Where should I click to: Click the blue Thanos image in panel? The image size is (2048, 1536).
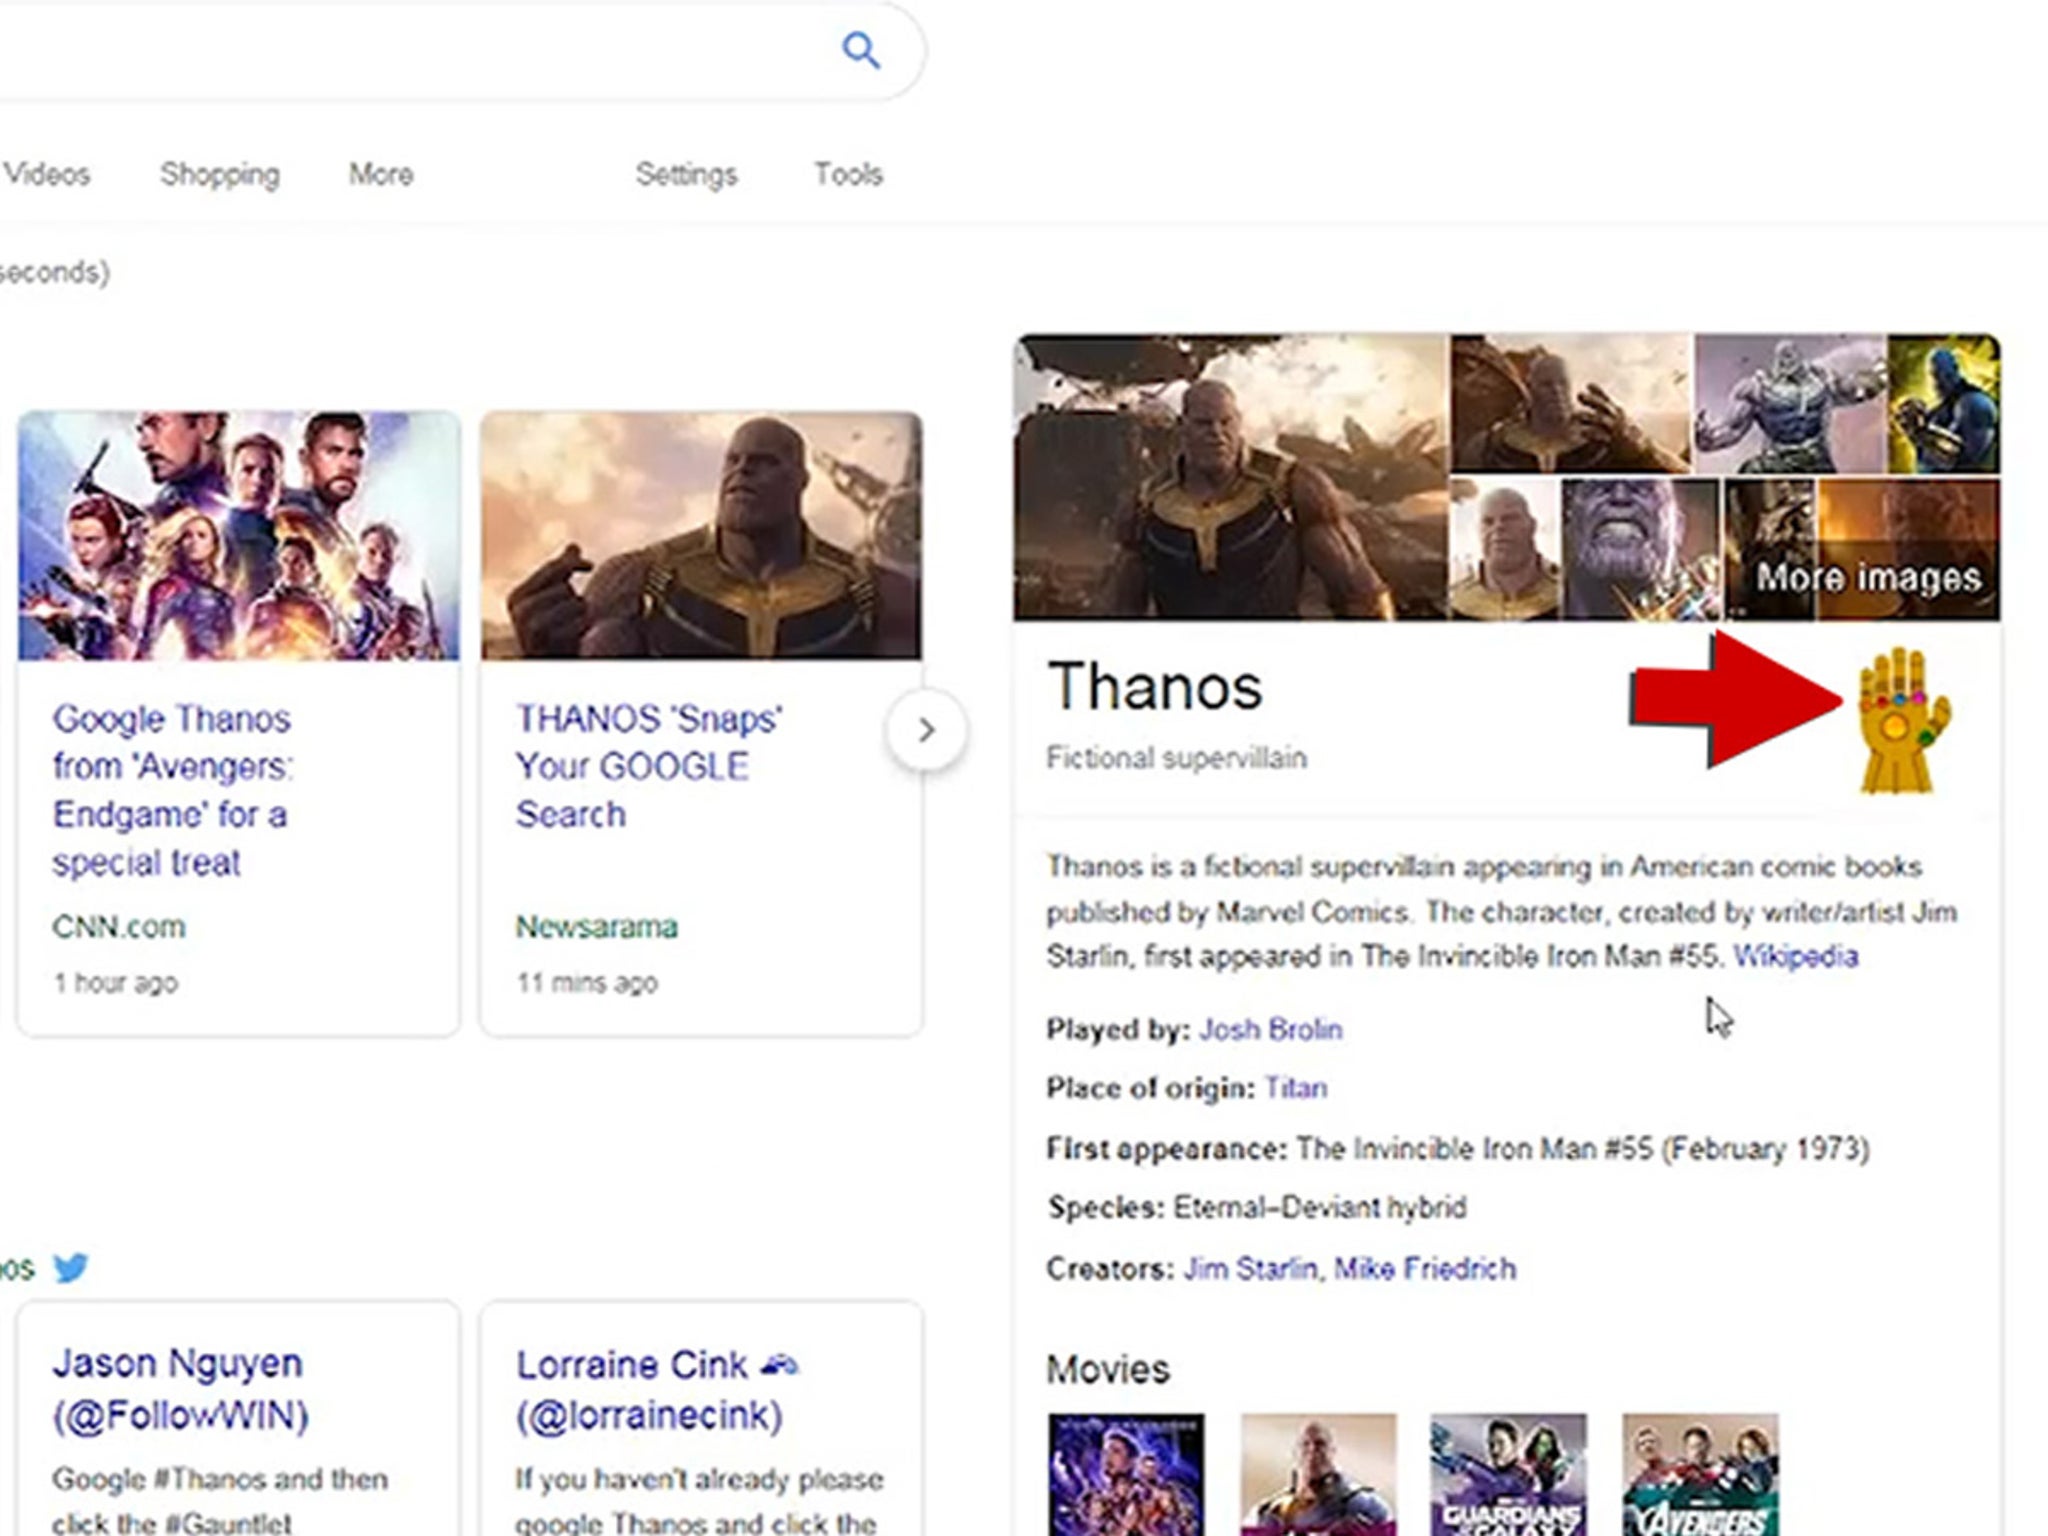click(1943, 404)
